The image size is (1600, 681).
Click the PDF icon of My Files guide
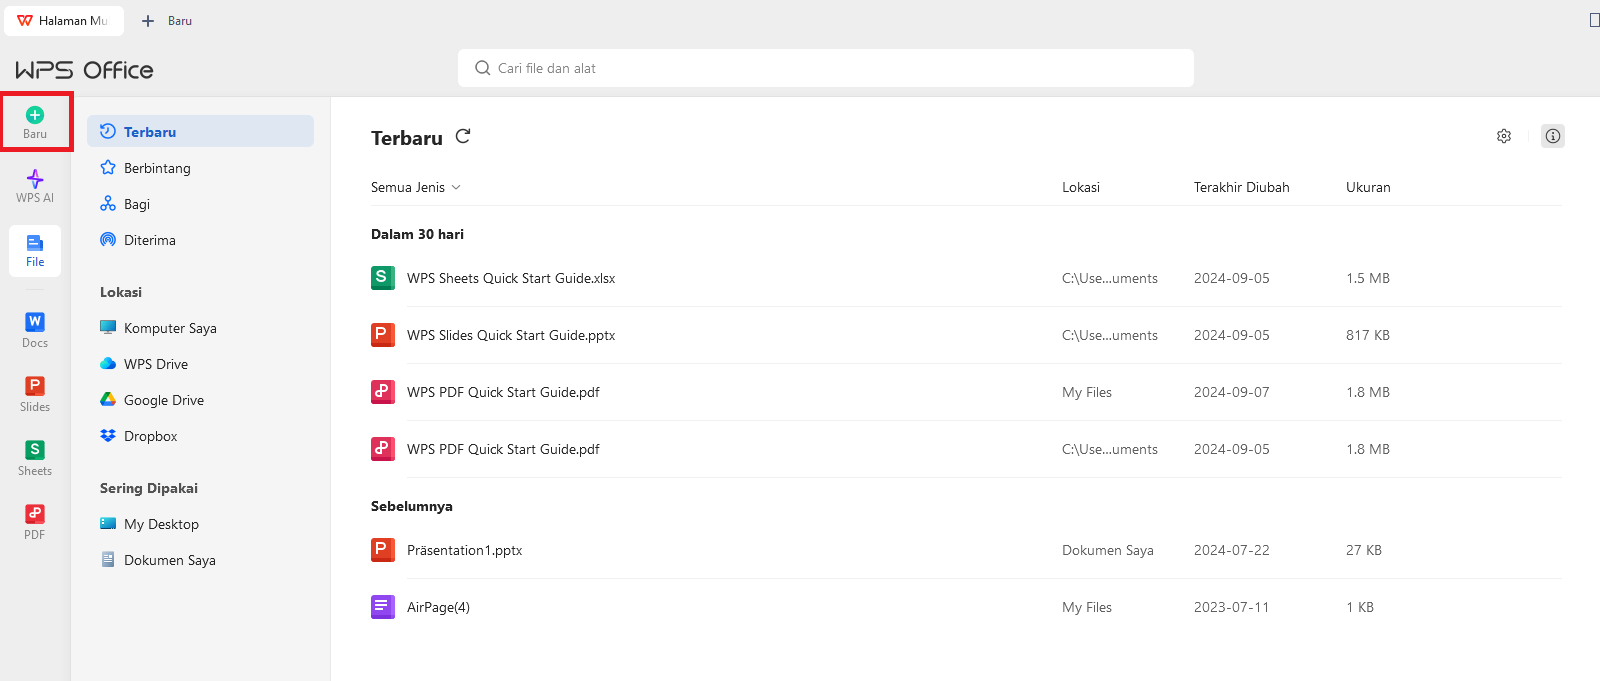click(383, 392)
